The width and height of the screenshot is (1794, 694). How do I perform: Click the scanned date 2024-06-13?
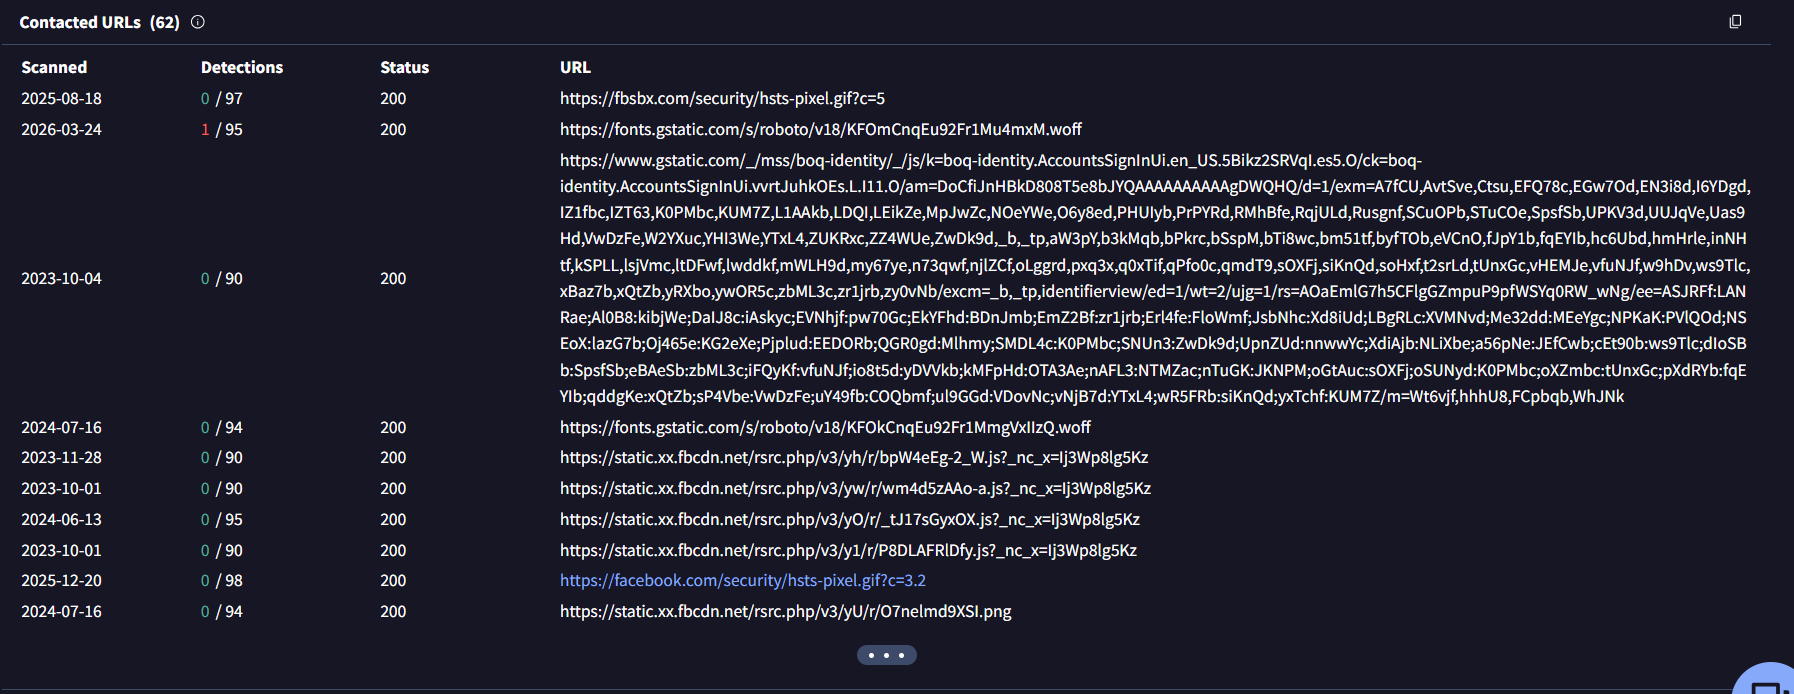61,519
